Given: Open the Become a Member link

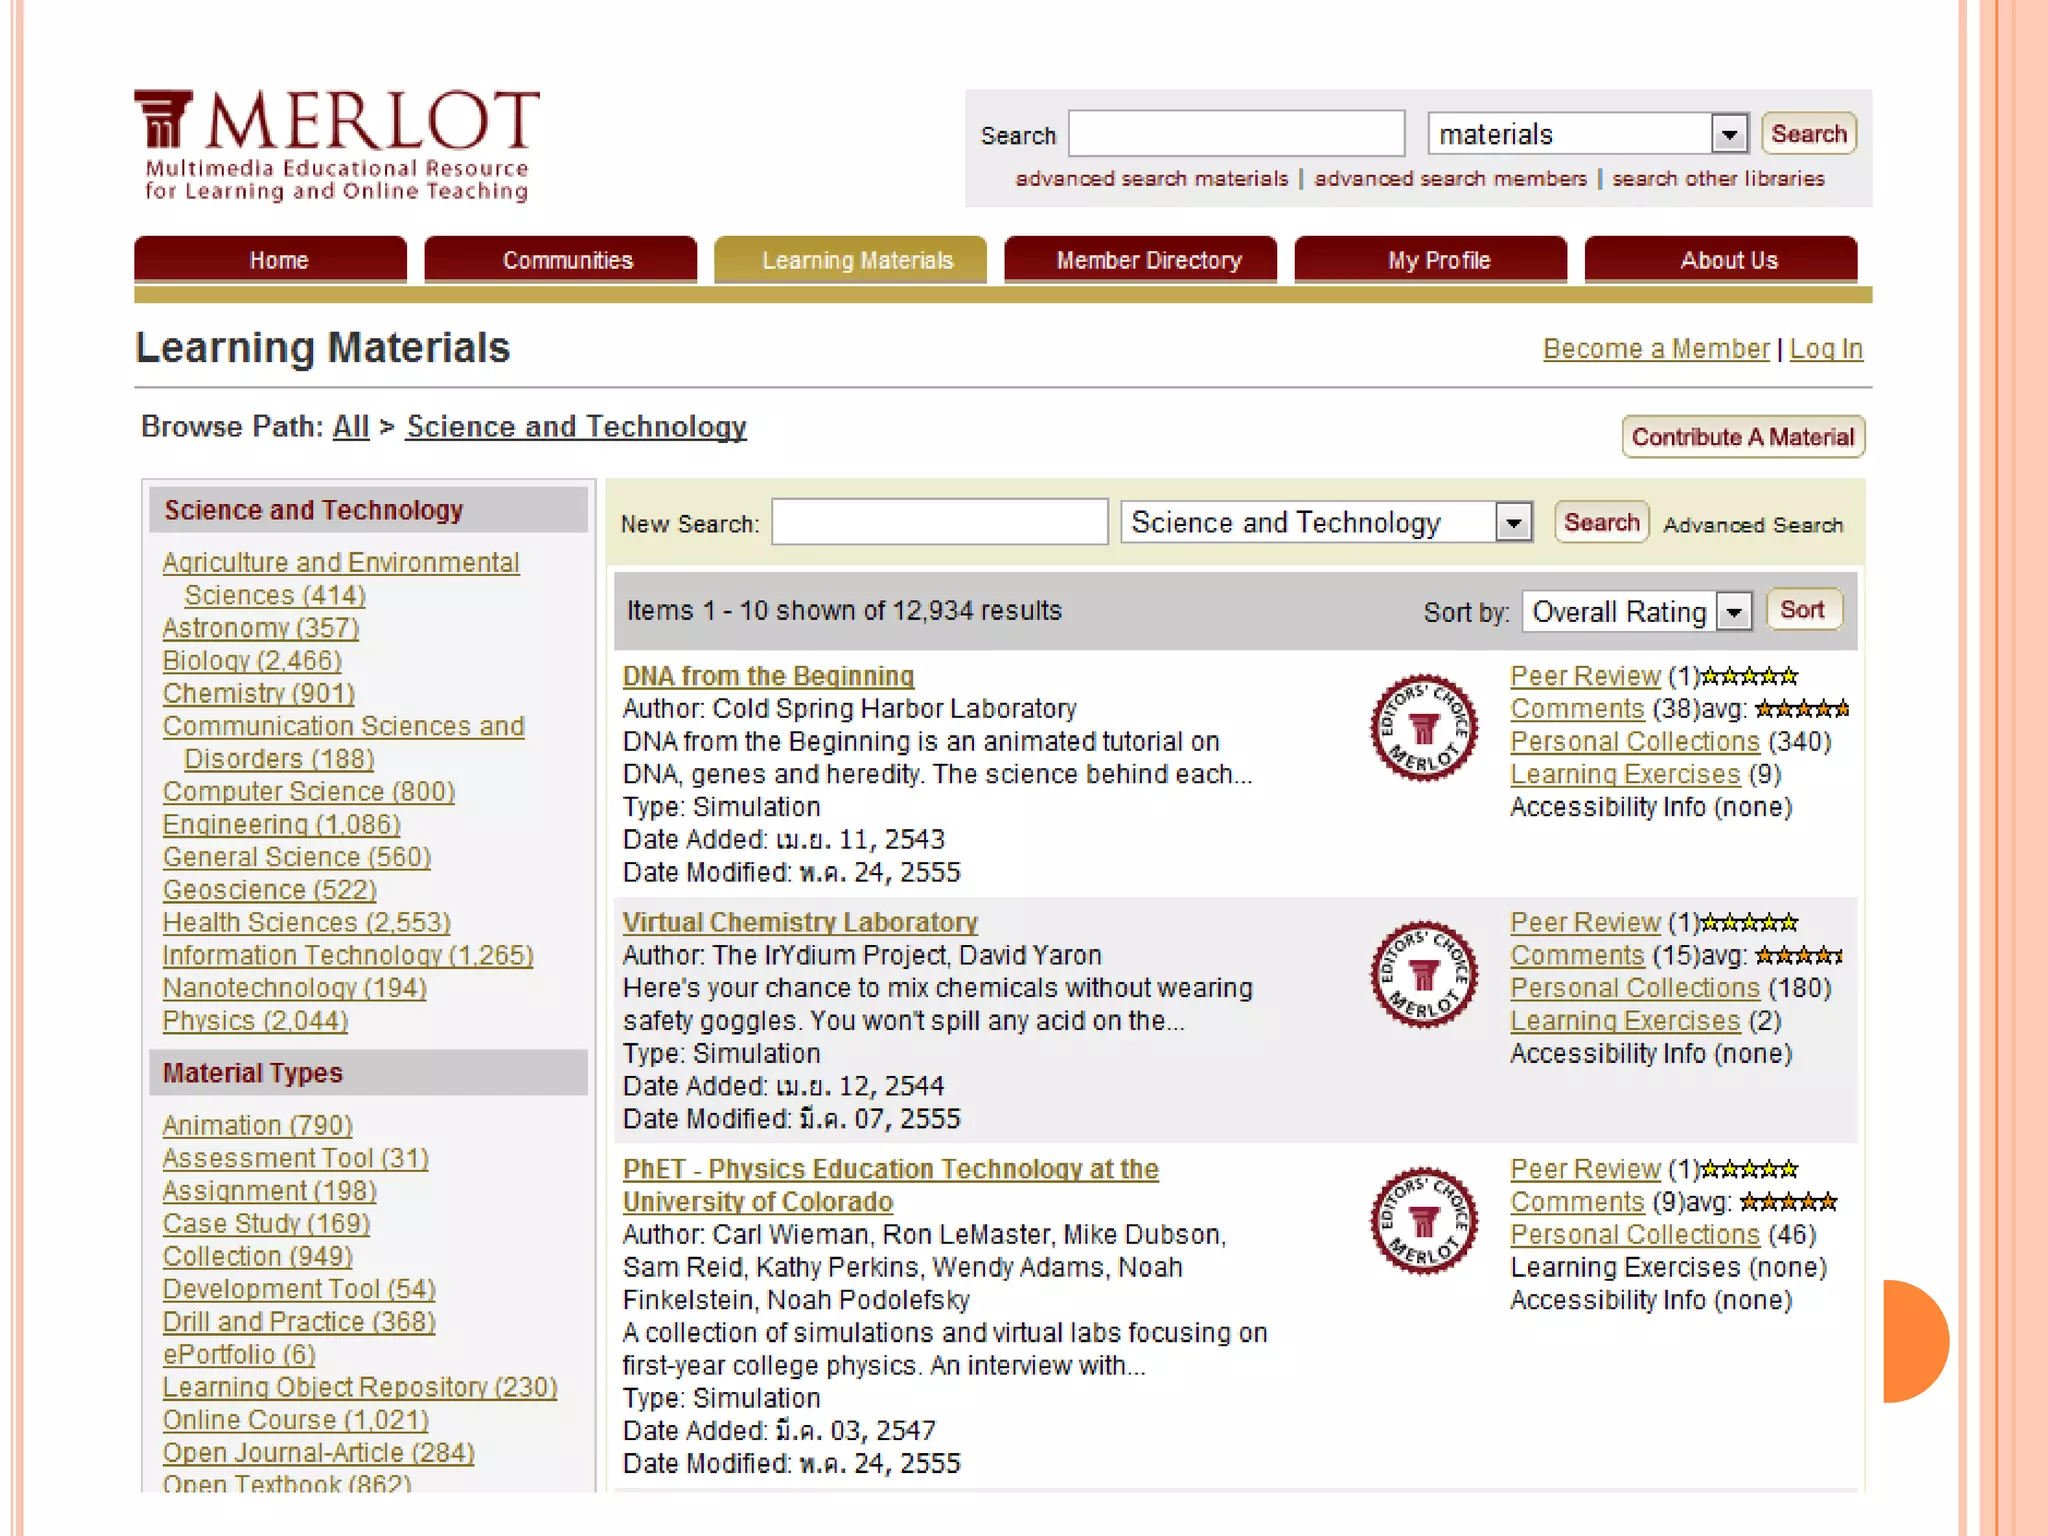Looking at the screenshot, I should [x=1656, y=349].
